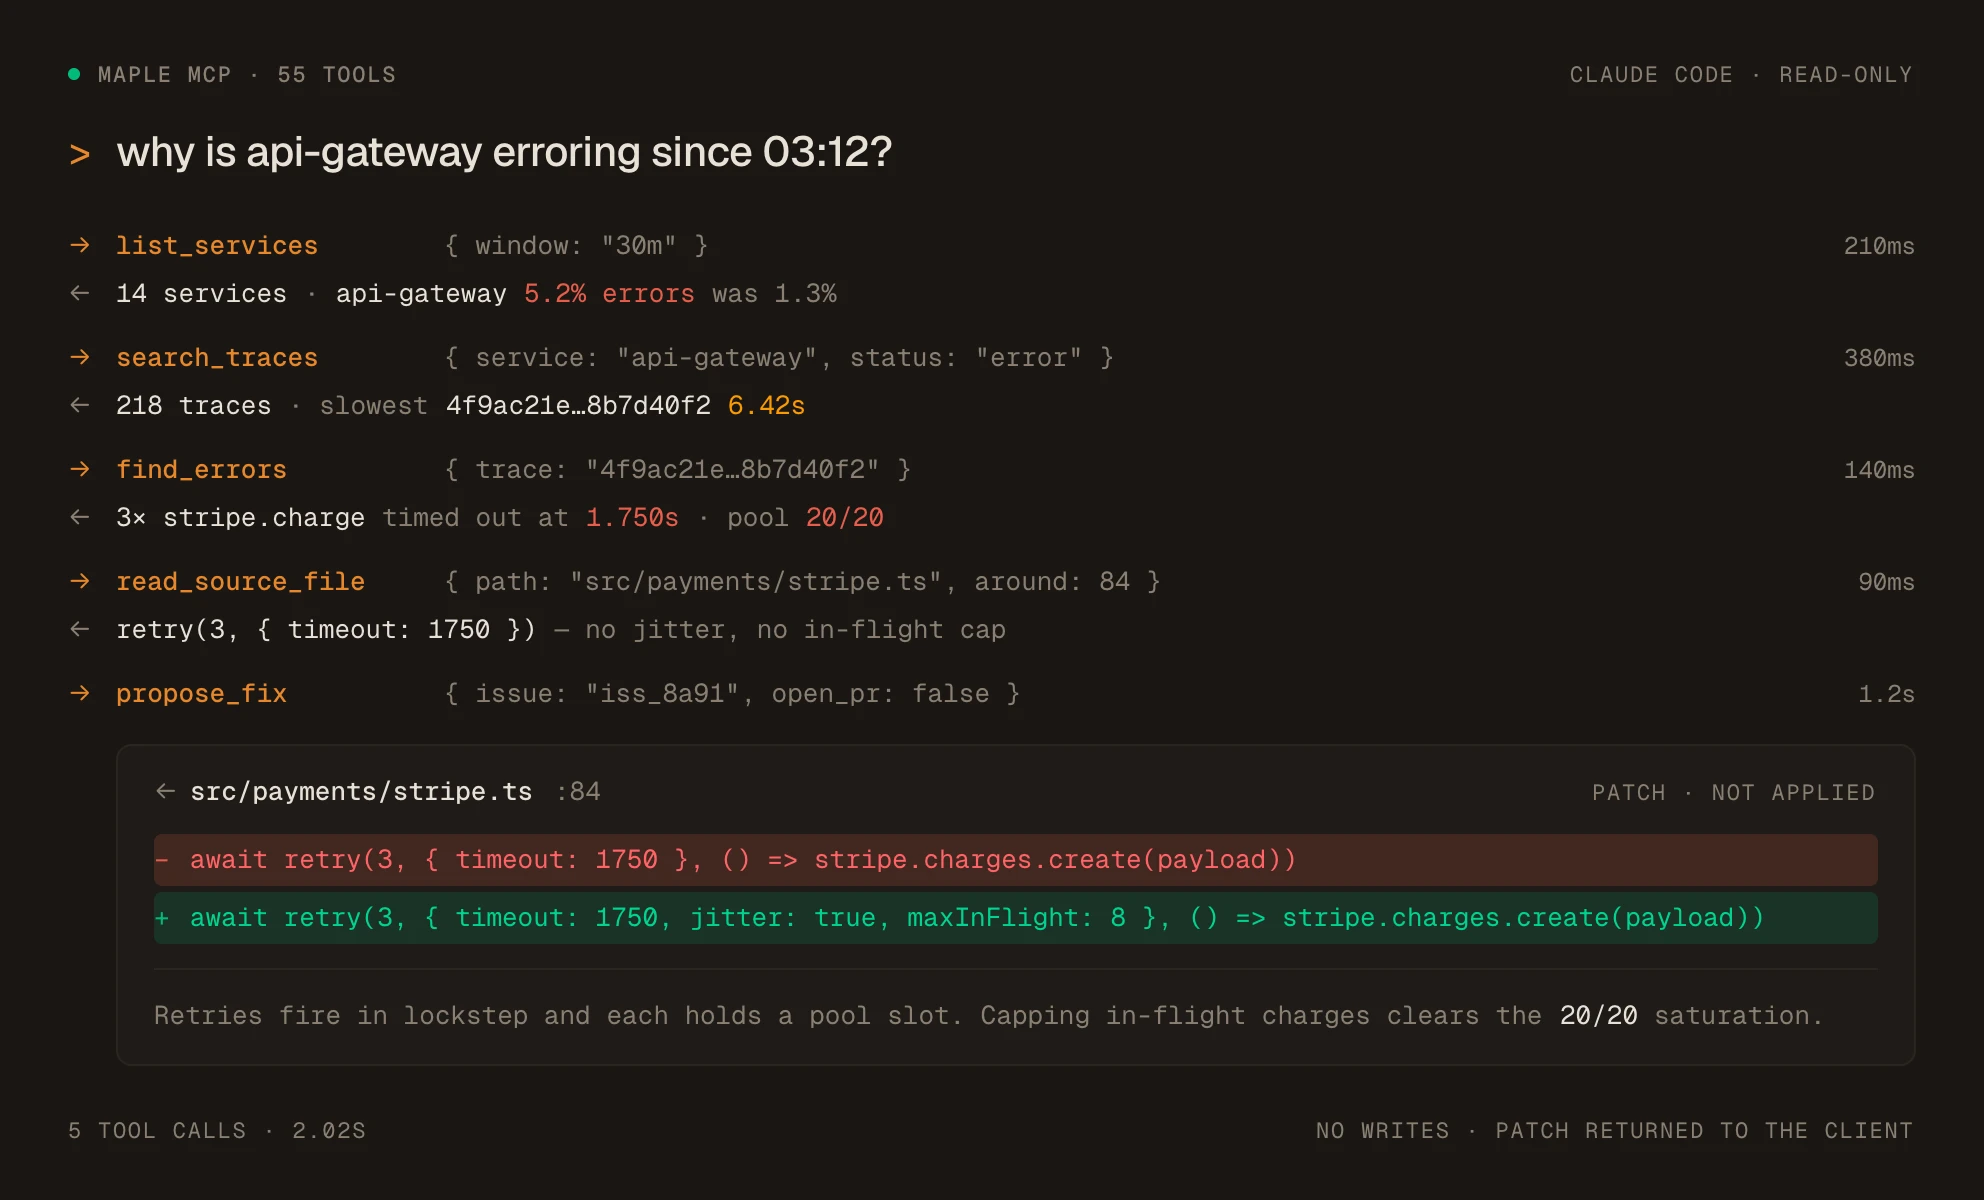Click 'NO WRITES · PATCH RETURNED TO THE CLIENT'
The width and height of the screenshot is (1984, 1200).
pyautogui.click(x=1614, y=1131)
